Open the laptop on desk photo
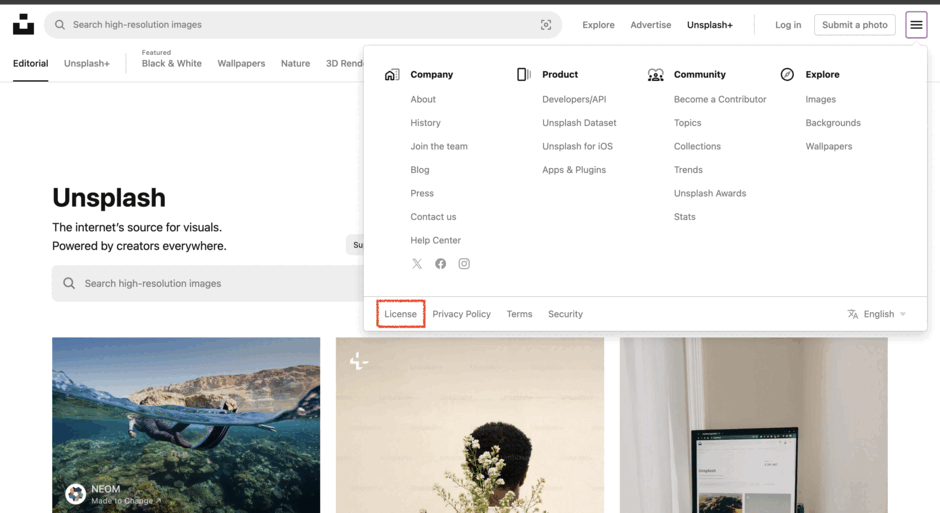The height and width of the screenshot is (513, 940). point(754,425)
